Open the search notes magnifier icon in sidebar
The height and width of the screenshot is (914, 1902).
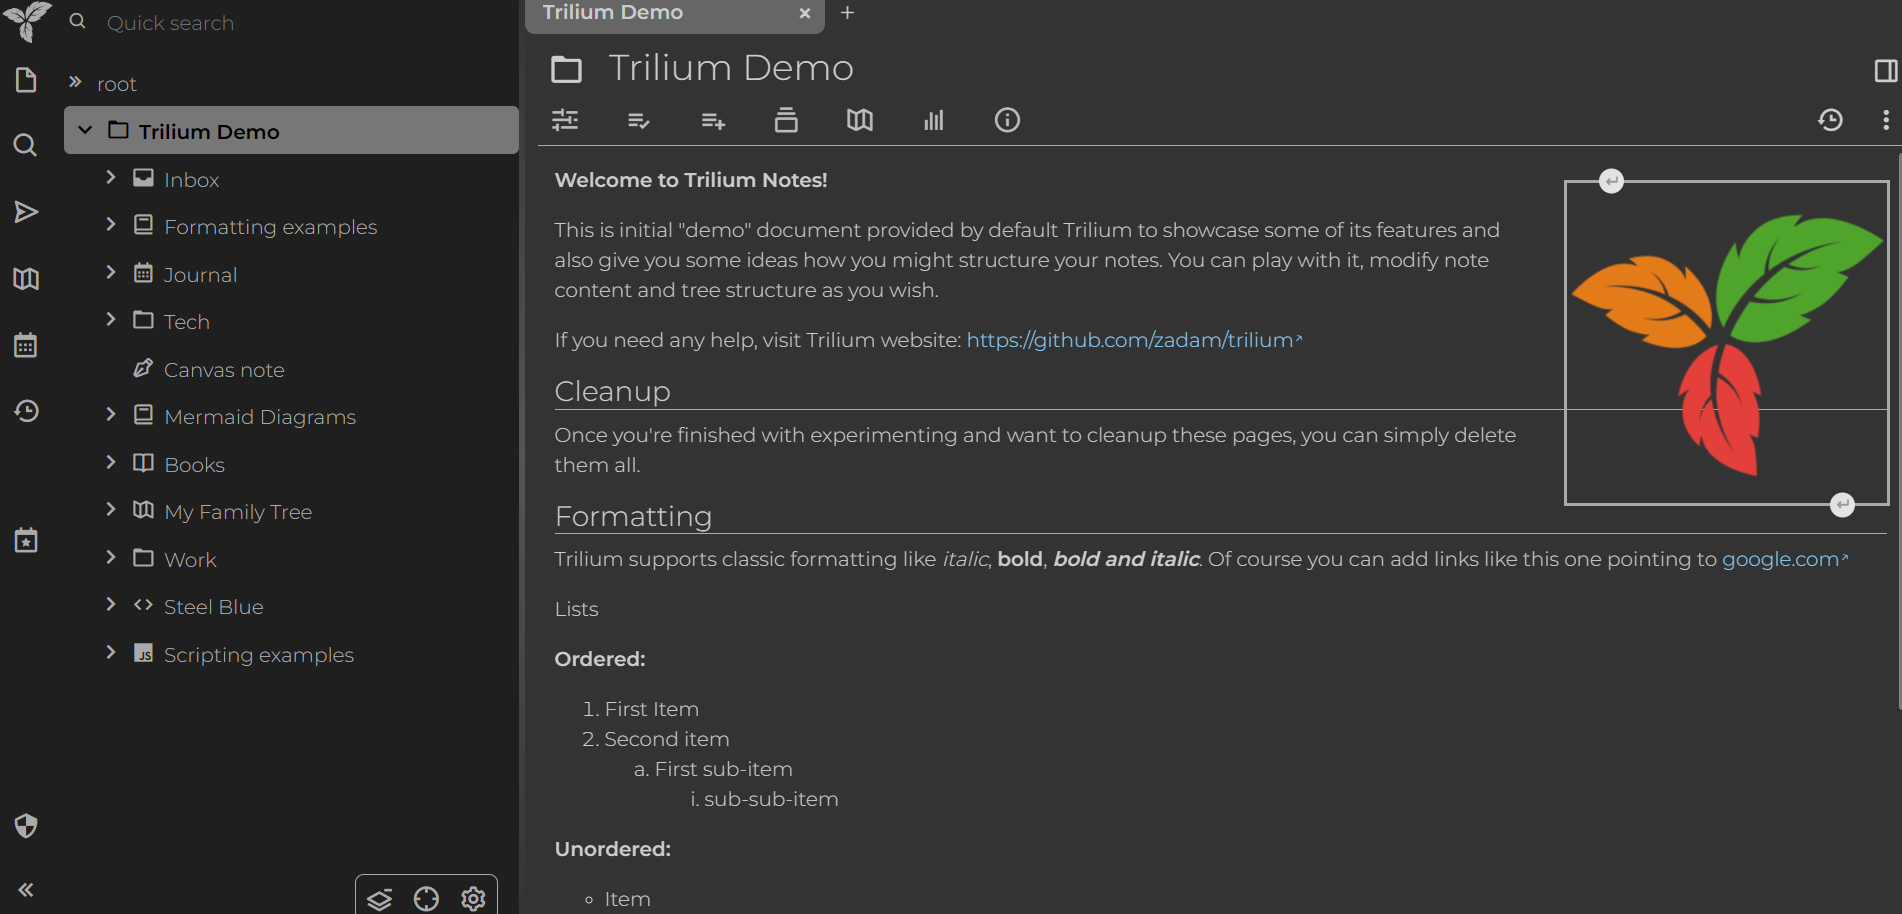[x=26, y=146]
